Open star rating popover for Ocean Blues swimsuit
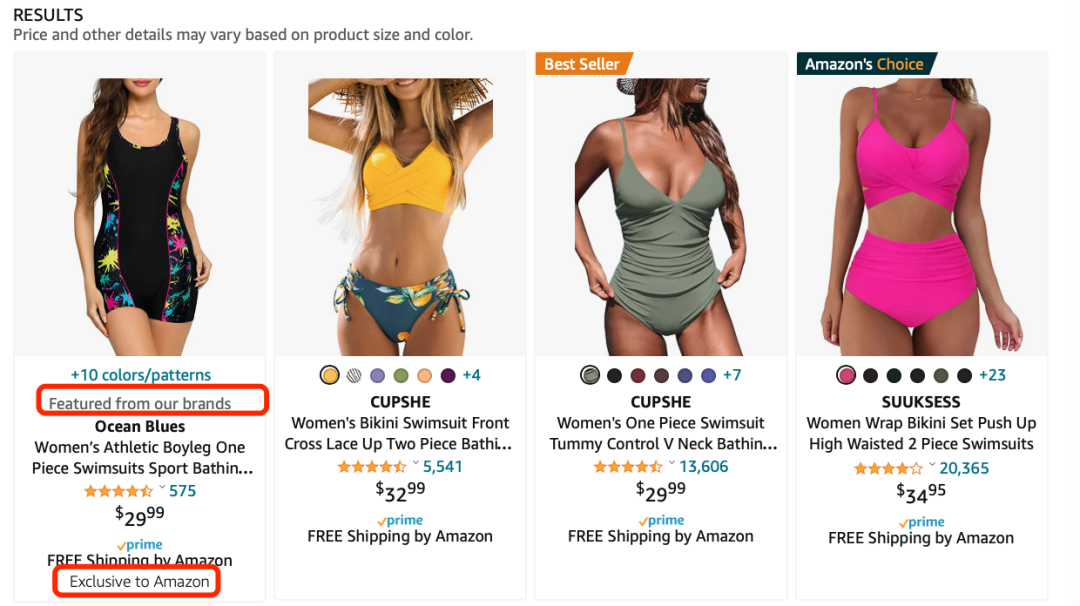Viewport: 1080px width, 606px height. click(x=162, y=490)
